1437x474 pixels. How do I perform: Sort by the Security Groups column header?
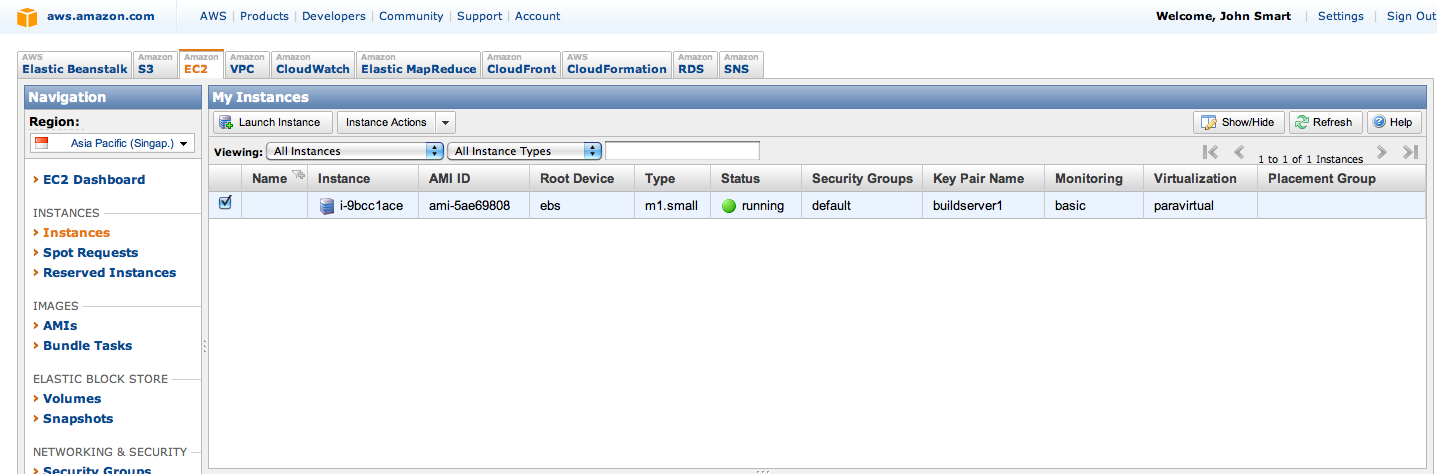tap(862, 179)
